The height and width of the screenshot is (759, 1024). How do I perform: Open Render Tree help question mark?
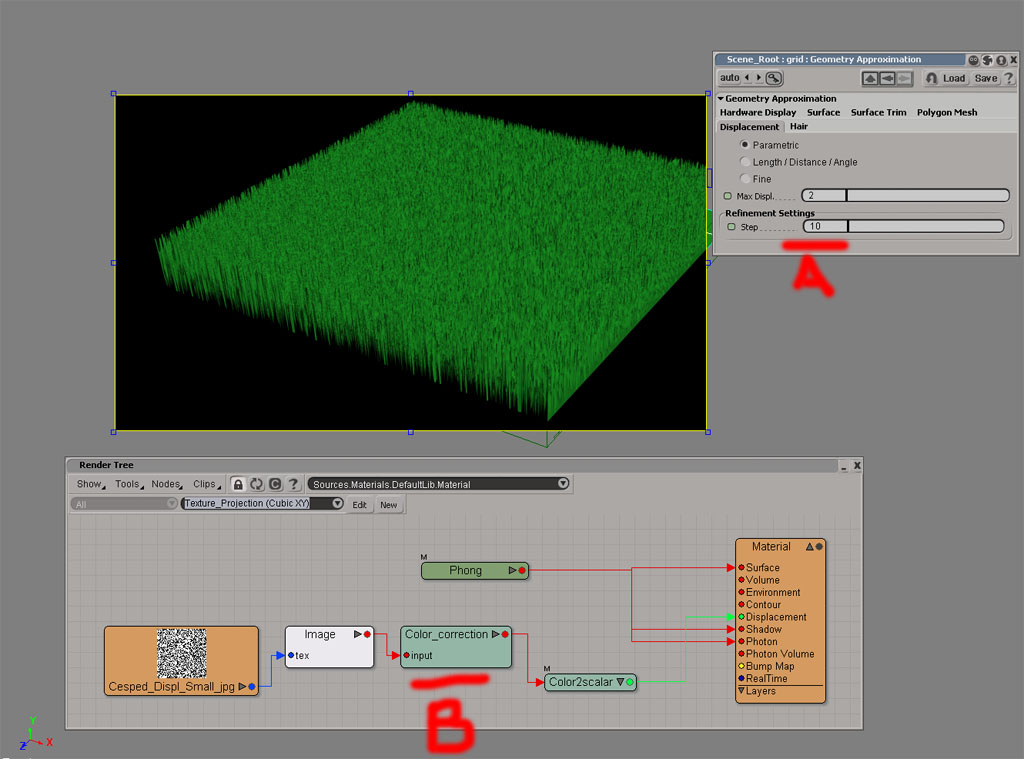coord(293,484)
